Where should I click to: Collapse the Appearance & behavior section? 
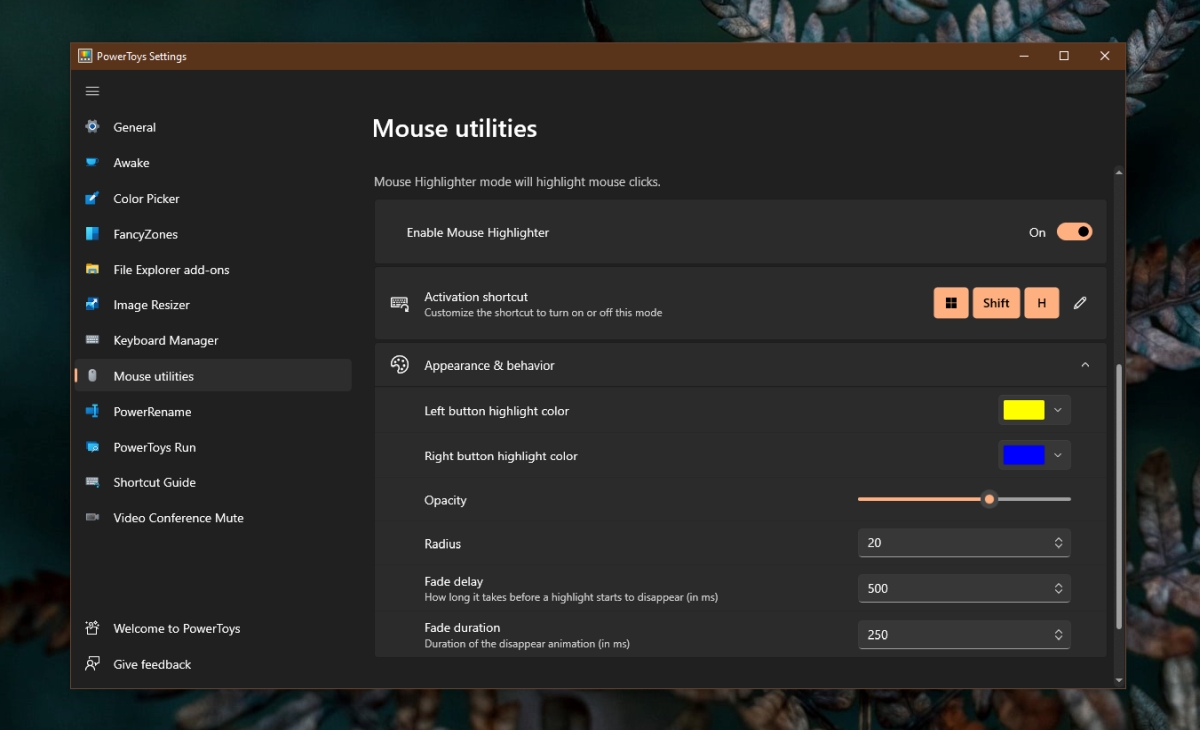(1085, 365)
